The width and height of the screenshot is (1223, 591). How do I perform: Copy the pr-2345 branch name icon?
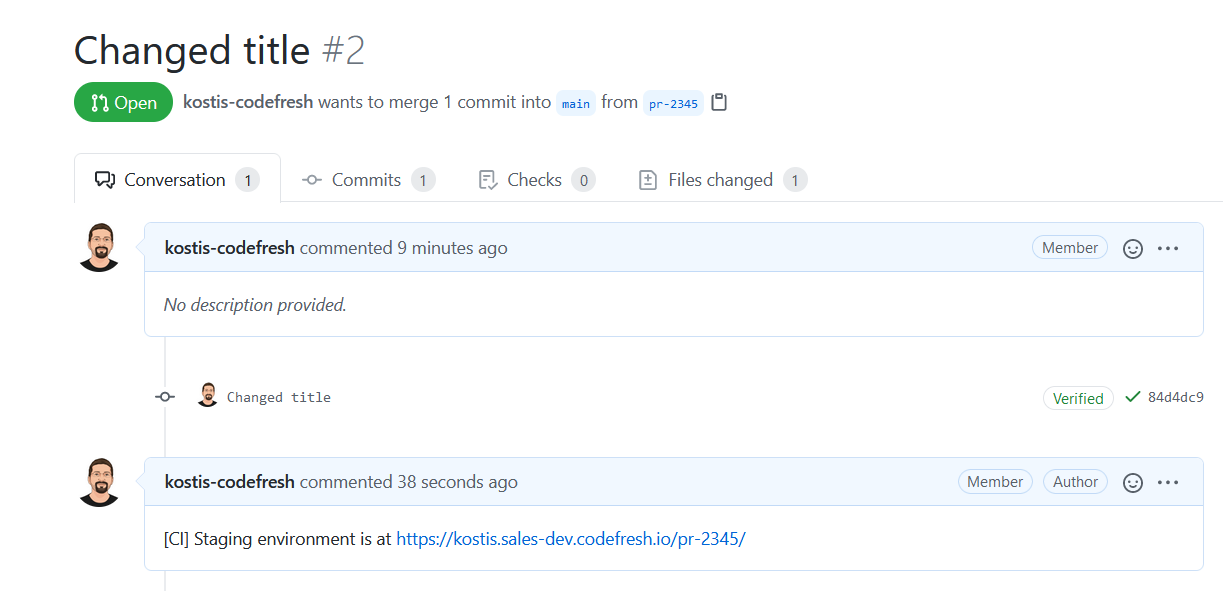point(719,102)
